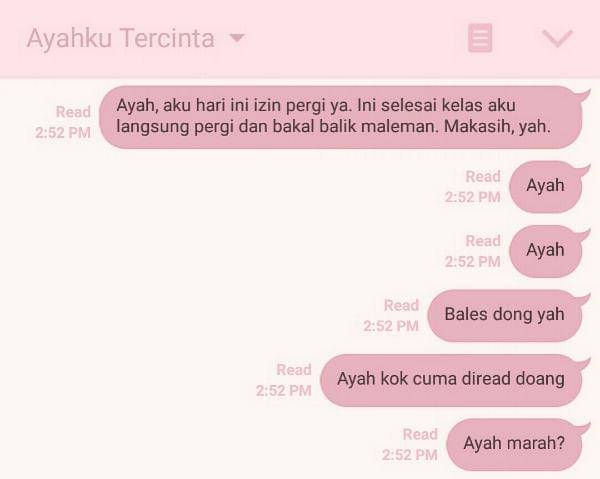Click Read label beside 'Bales dong yah'
Viewport: 600px width, 479px height.
(401, 305)
